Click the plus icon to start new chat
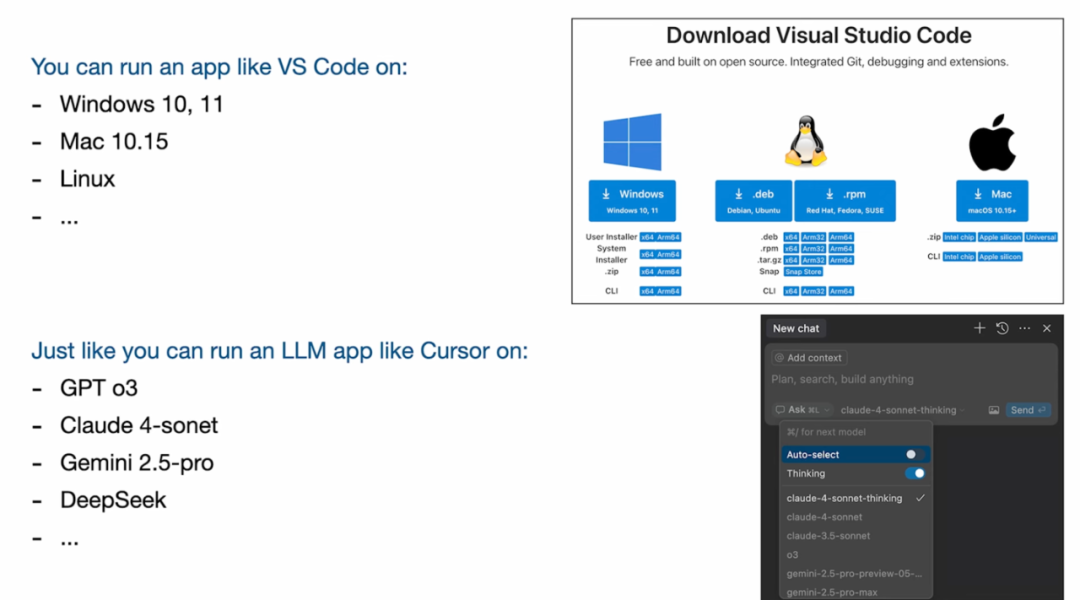This screenshot has height=600, width=1080. point(979,329)
